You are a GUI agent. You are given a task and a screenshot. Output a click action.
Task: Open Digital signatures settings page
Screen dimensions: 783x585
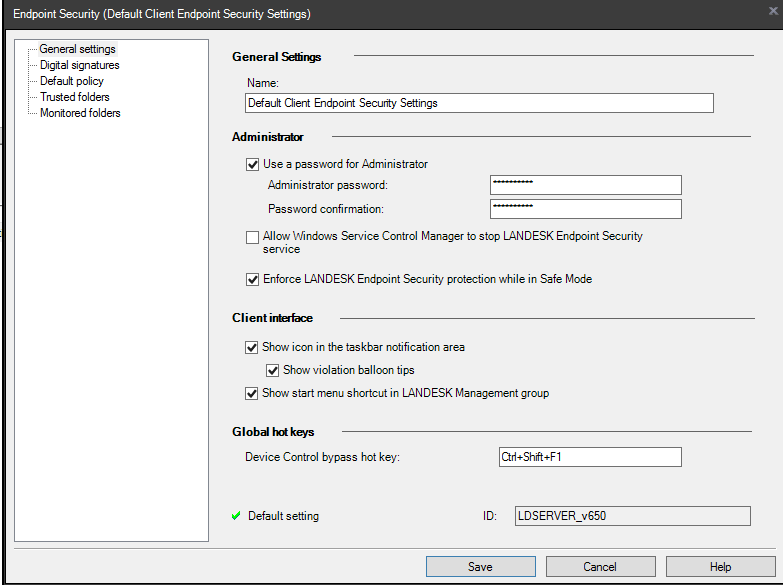79,65
